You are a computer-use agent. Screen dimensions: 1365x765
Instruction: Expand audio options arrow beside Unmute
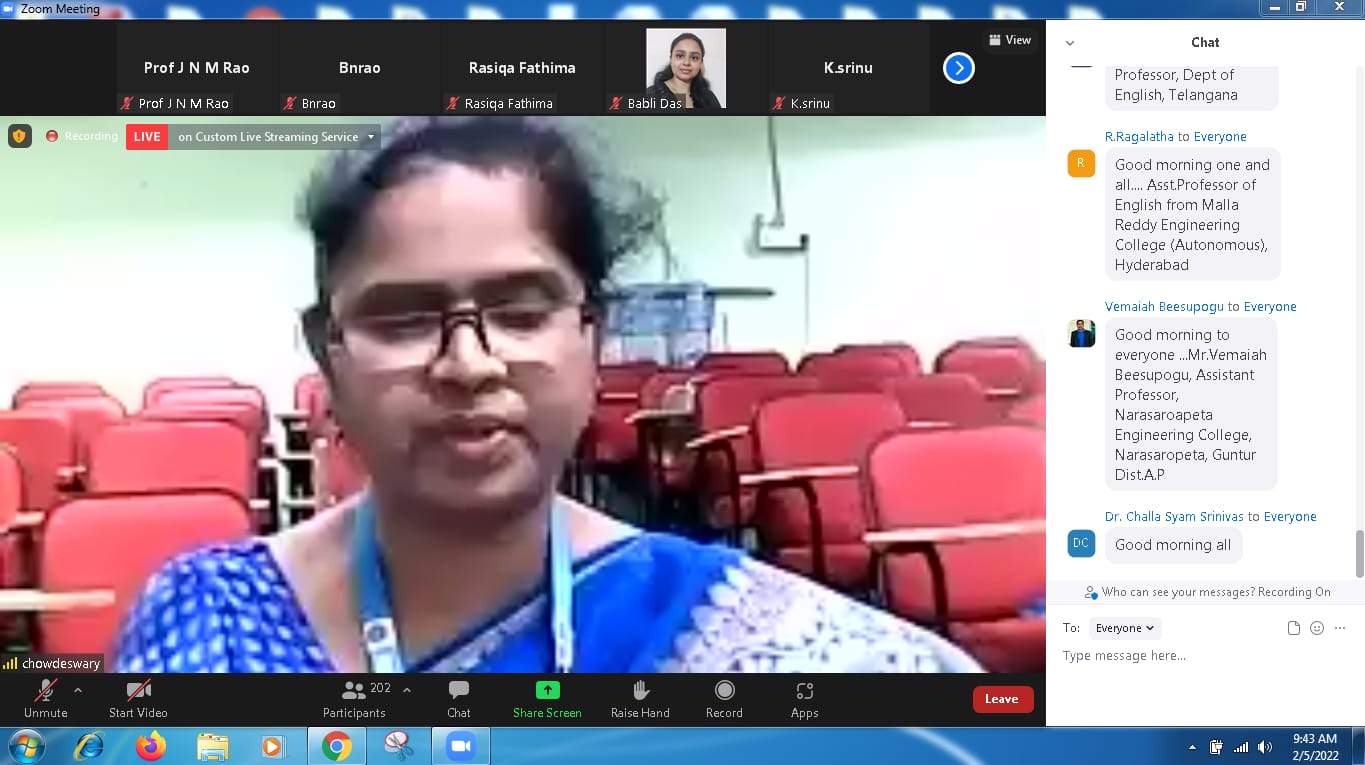click(78, 690)
